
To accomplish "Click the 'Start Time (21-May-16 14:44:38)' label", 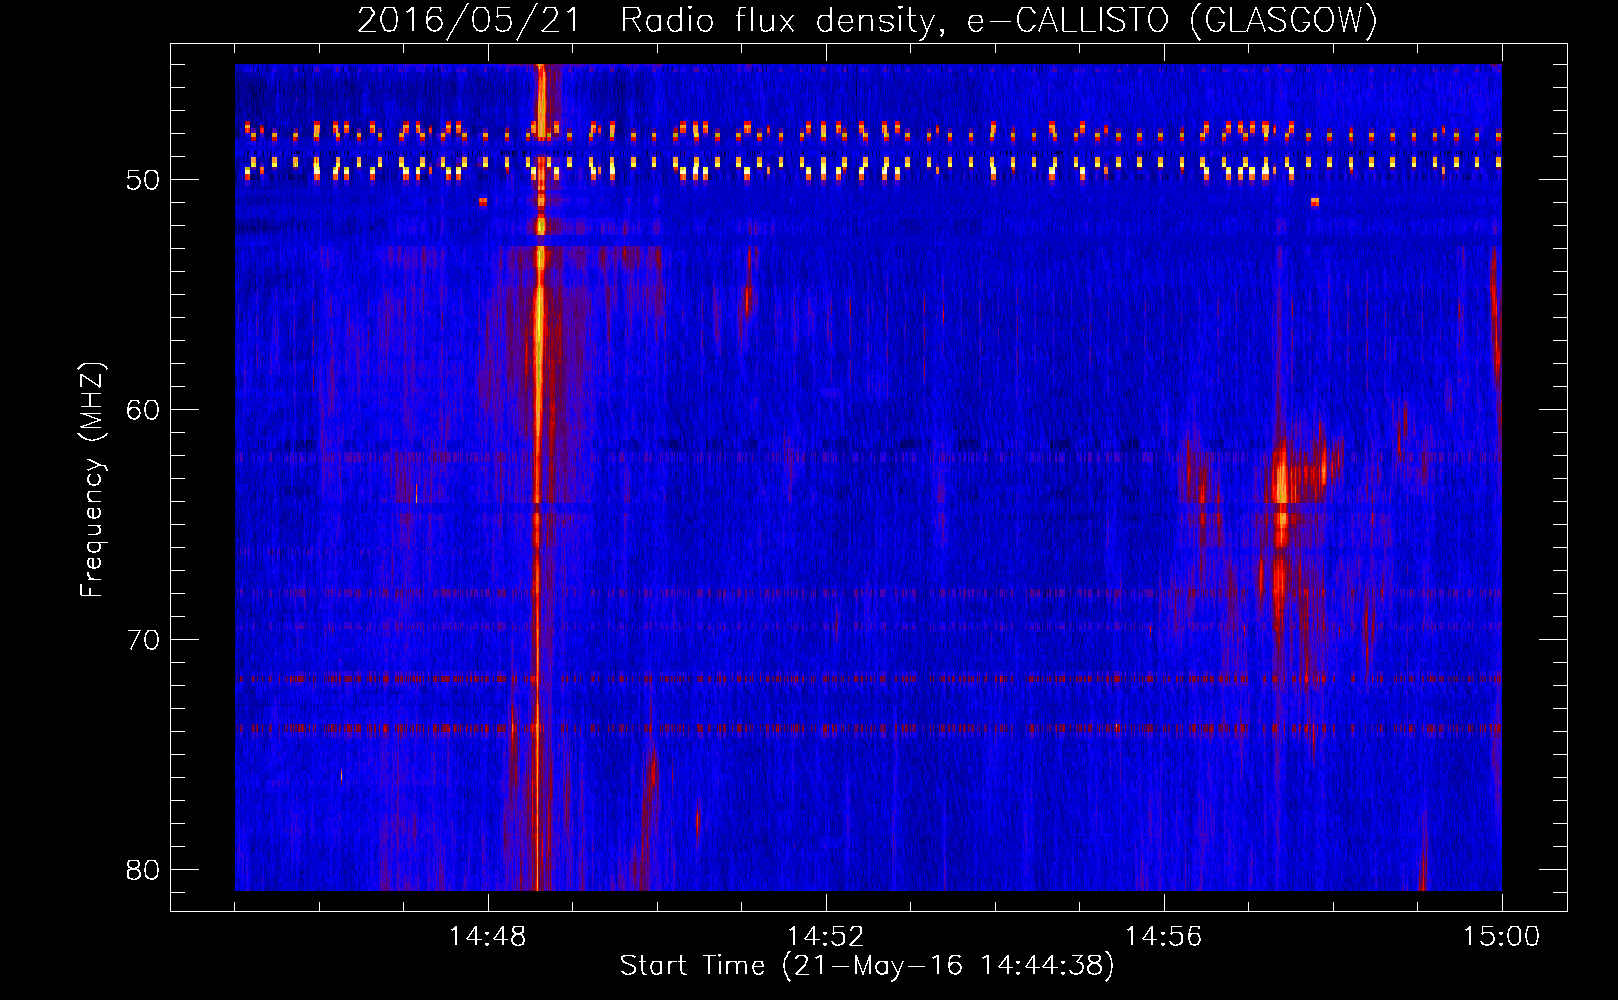I will [867, 965].
